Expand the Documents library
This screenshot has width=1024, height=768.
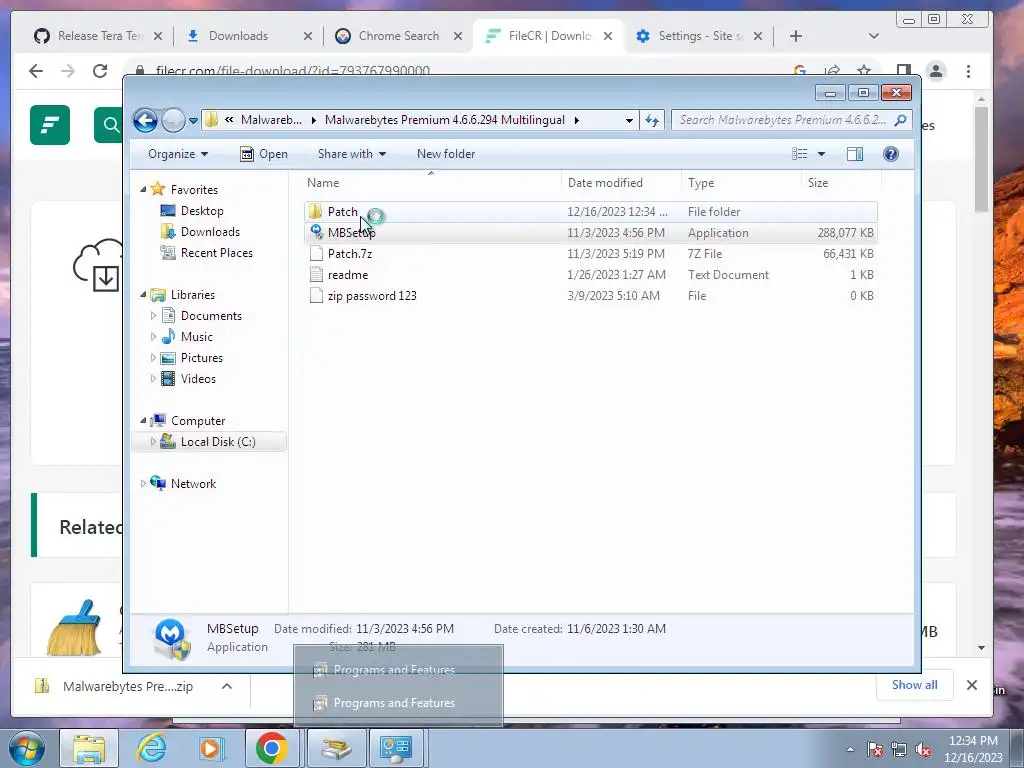coord(153,315)
